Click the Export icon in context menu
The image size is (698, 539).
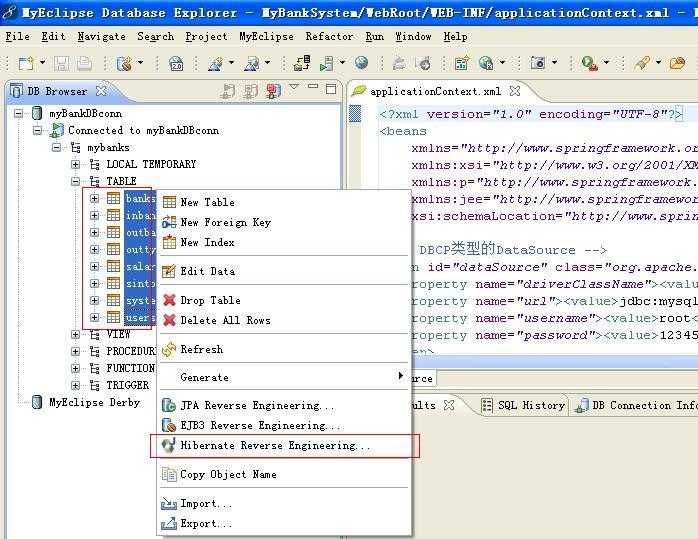coord(169,523)
